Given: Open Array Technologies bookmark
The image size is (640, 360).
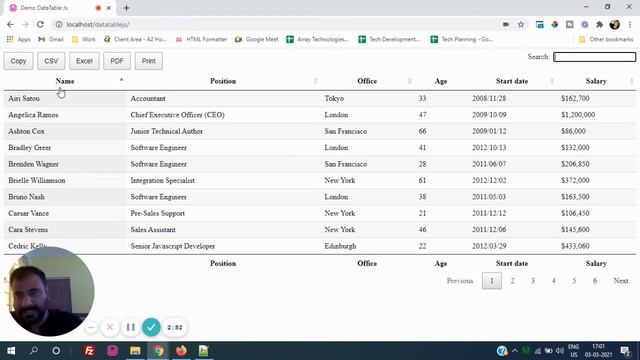Looking at the screenshot, I should [318, 39].
